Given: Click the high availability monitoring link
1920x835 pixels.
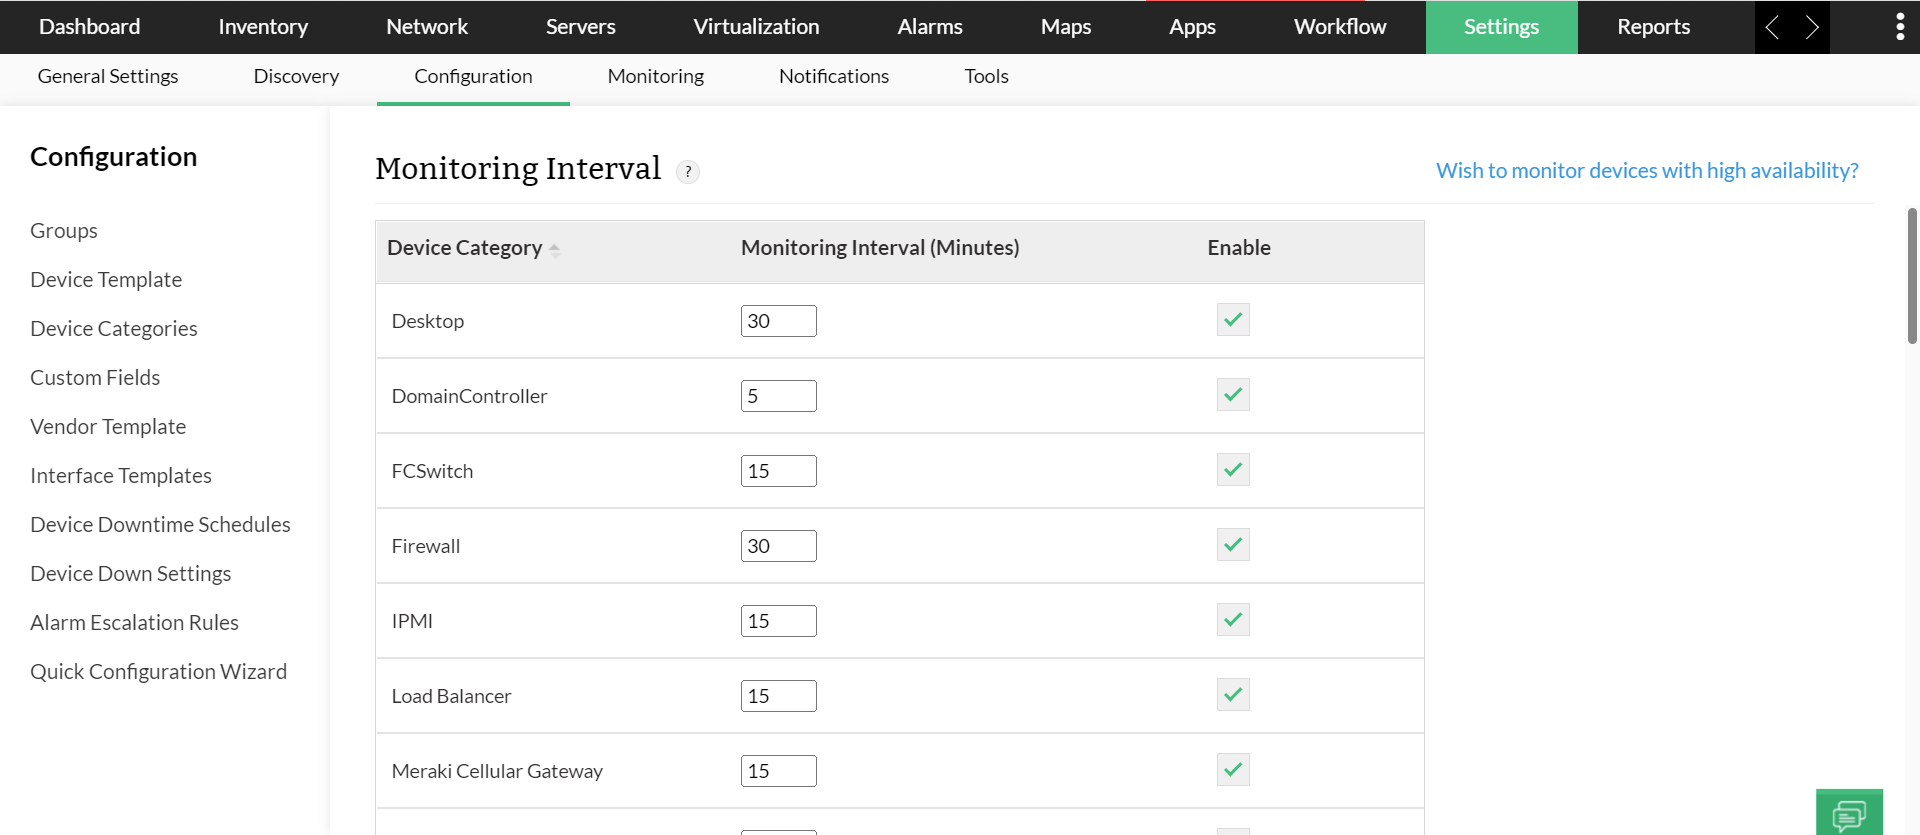Looking at the screenshot, I should pos(1647,171).
